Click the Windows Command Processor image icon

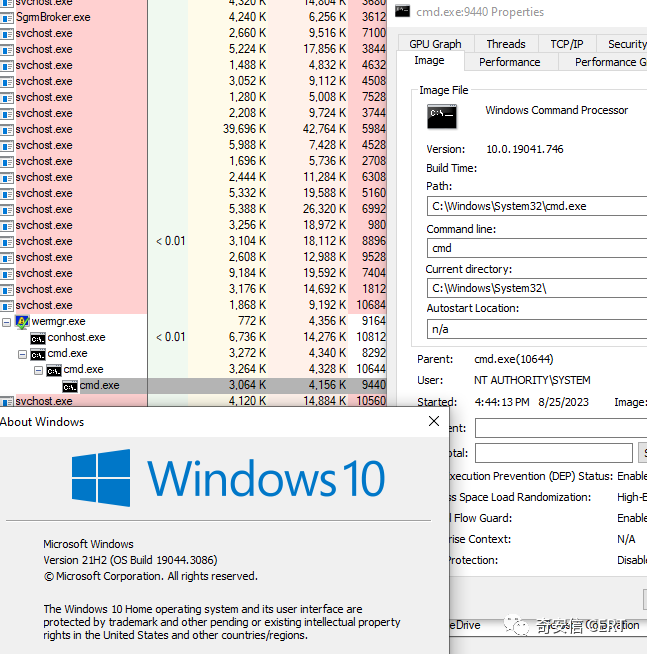pos(442,116)
